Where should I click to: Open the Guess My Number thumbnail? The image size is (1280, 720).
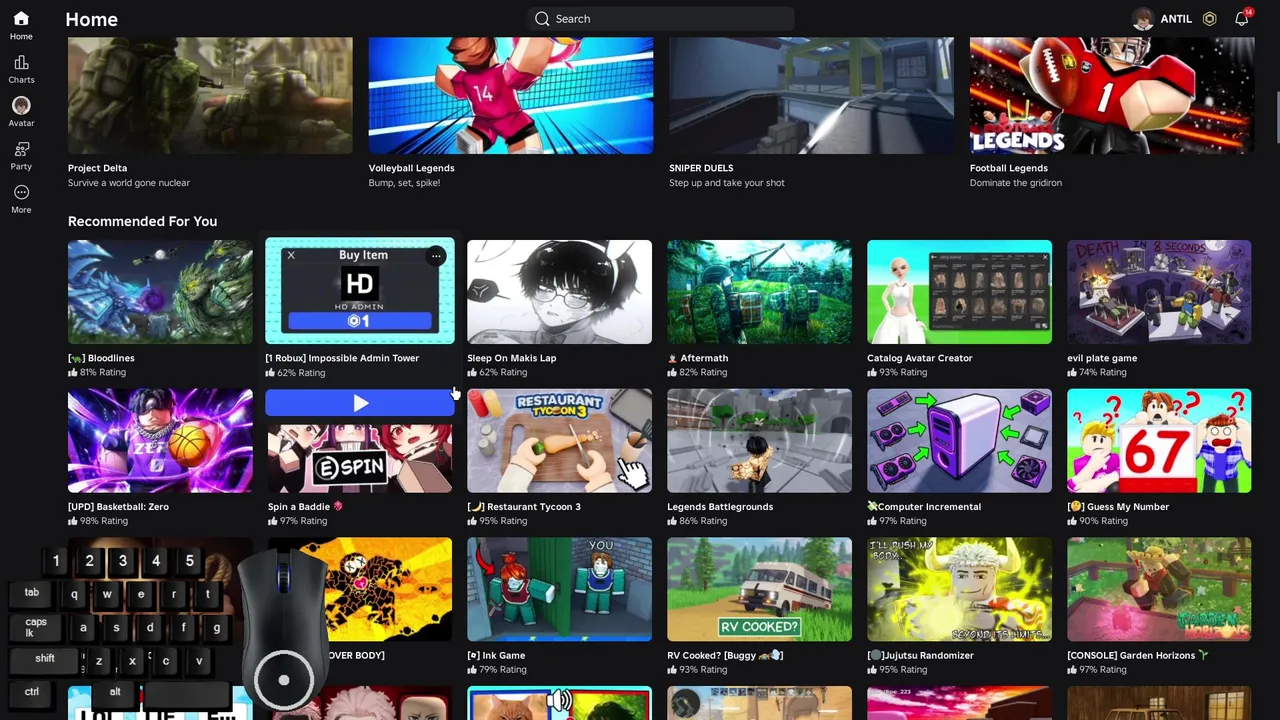[x=1159, y=441]
